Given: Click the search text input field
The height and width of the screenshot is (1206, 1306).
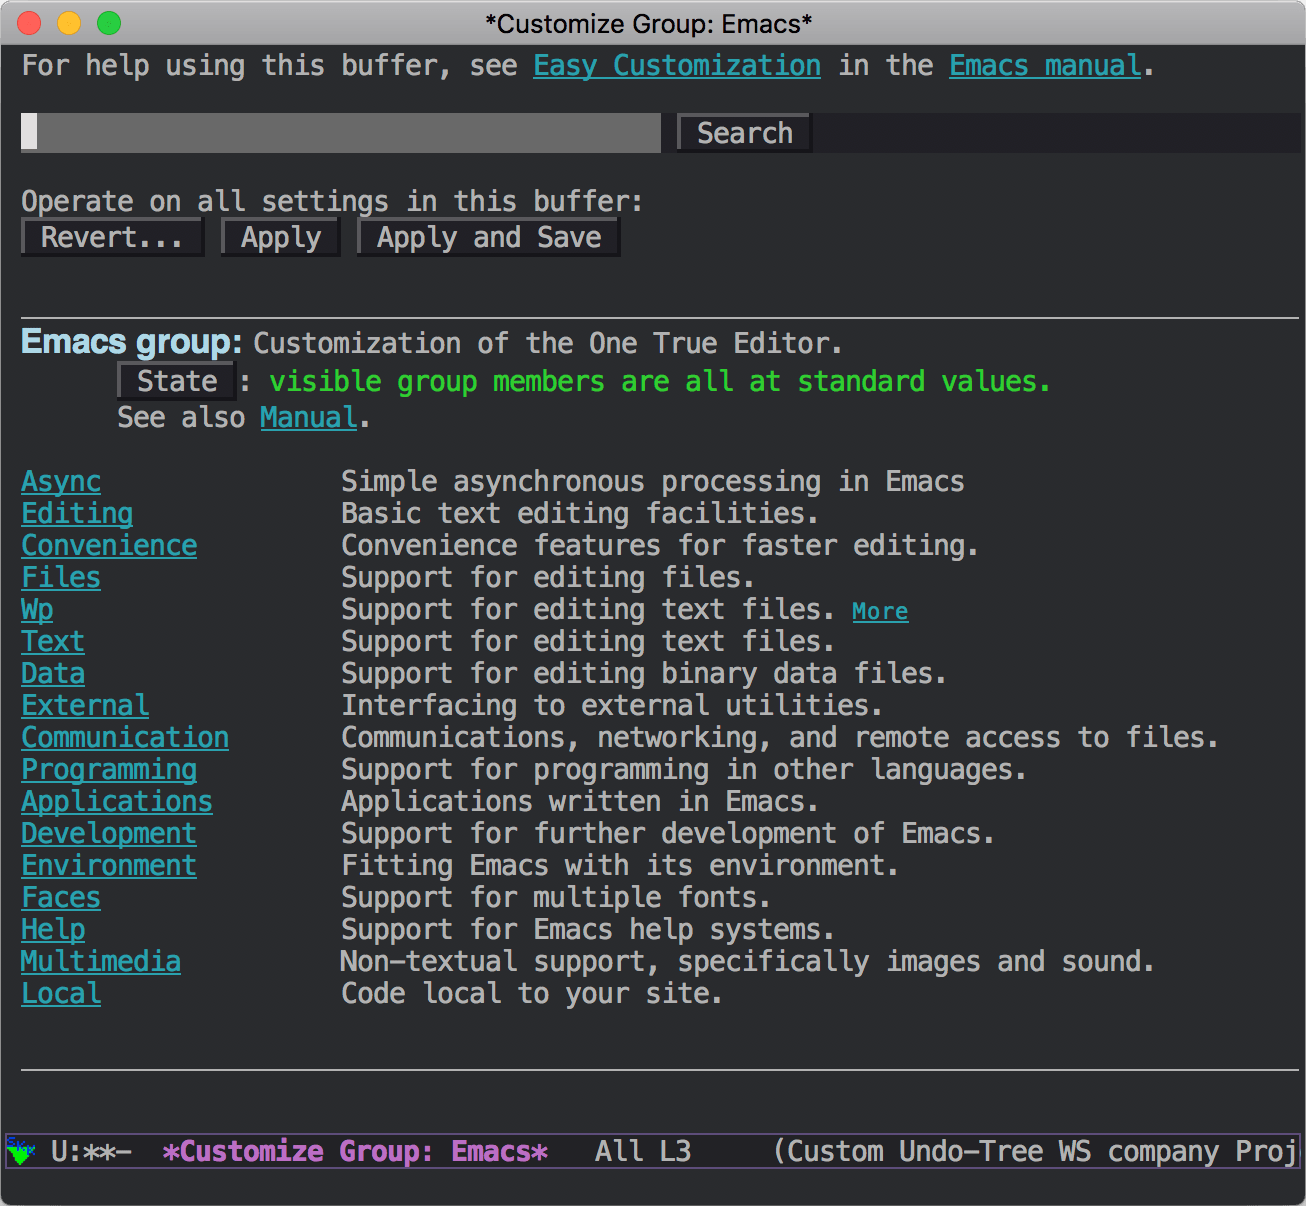Looking at the screenshot, I should [340, 133].
